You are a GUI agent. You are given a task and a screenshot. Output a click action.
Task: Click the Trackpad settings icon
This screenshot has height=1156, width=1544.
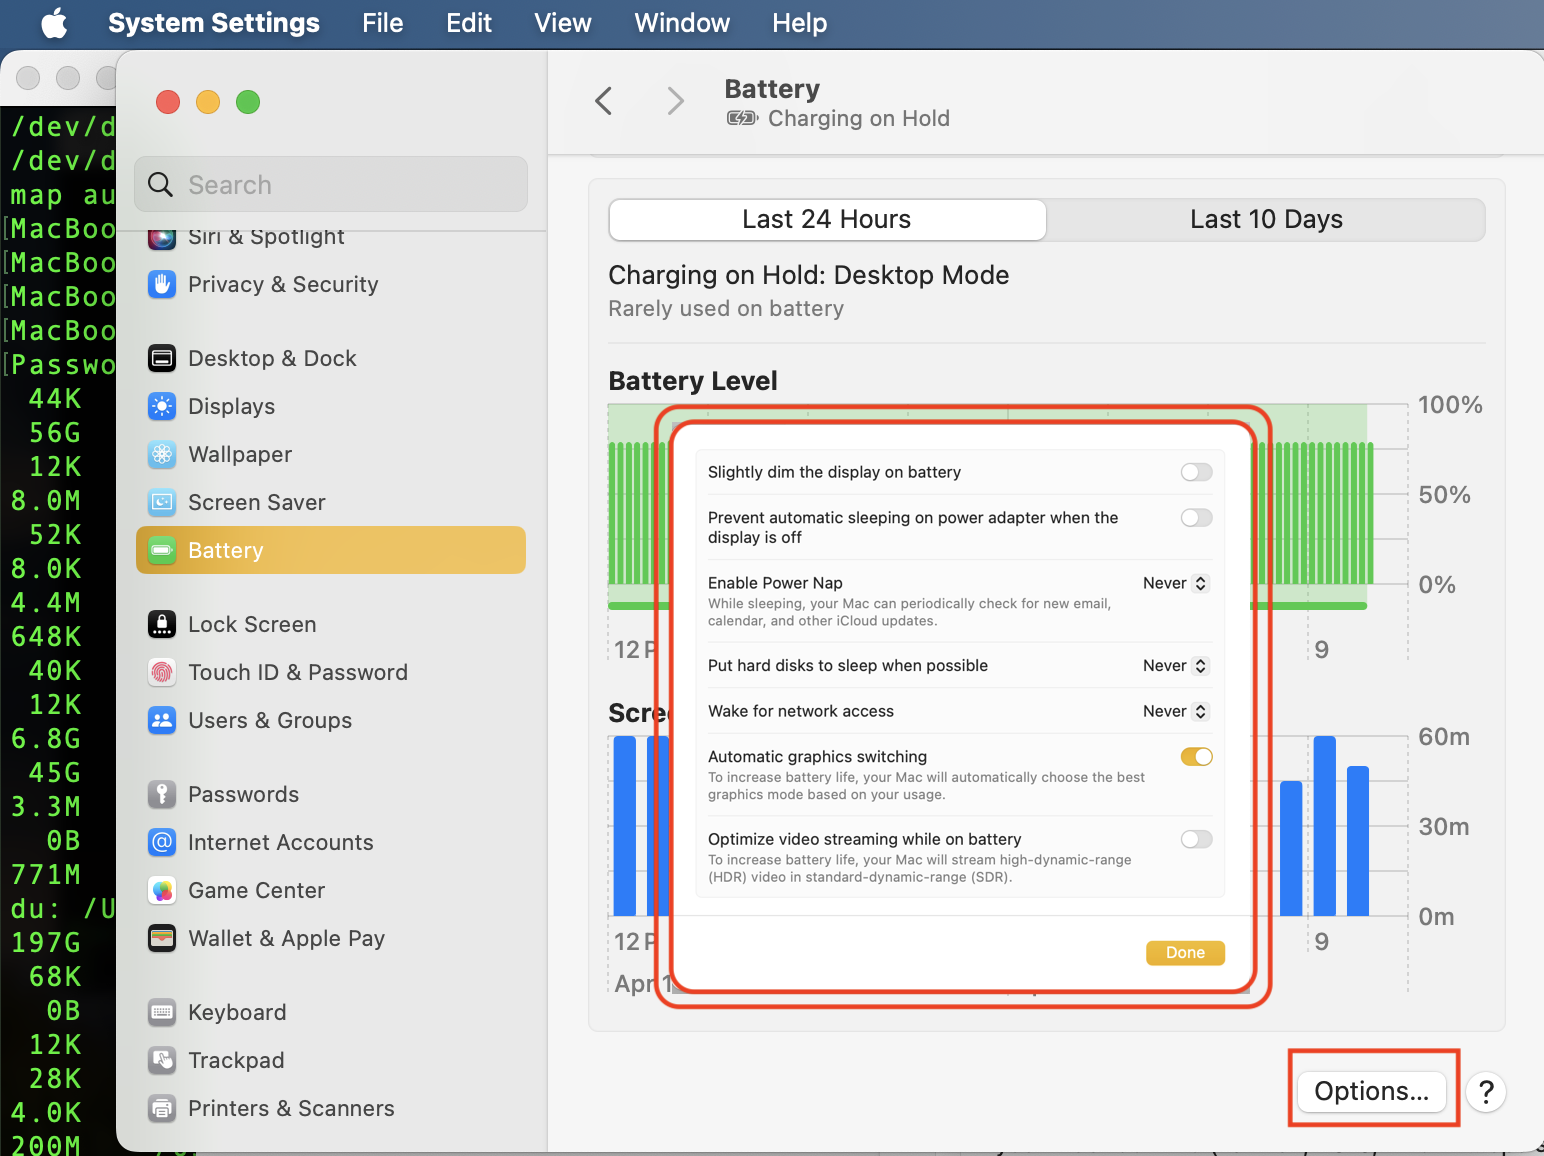162,1060
